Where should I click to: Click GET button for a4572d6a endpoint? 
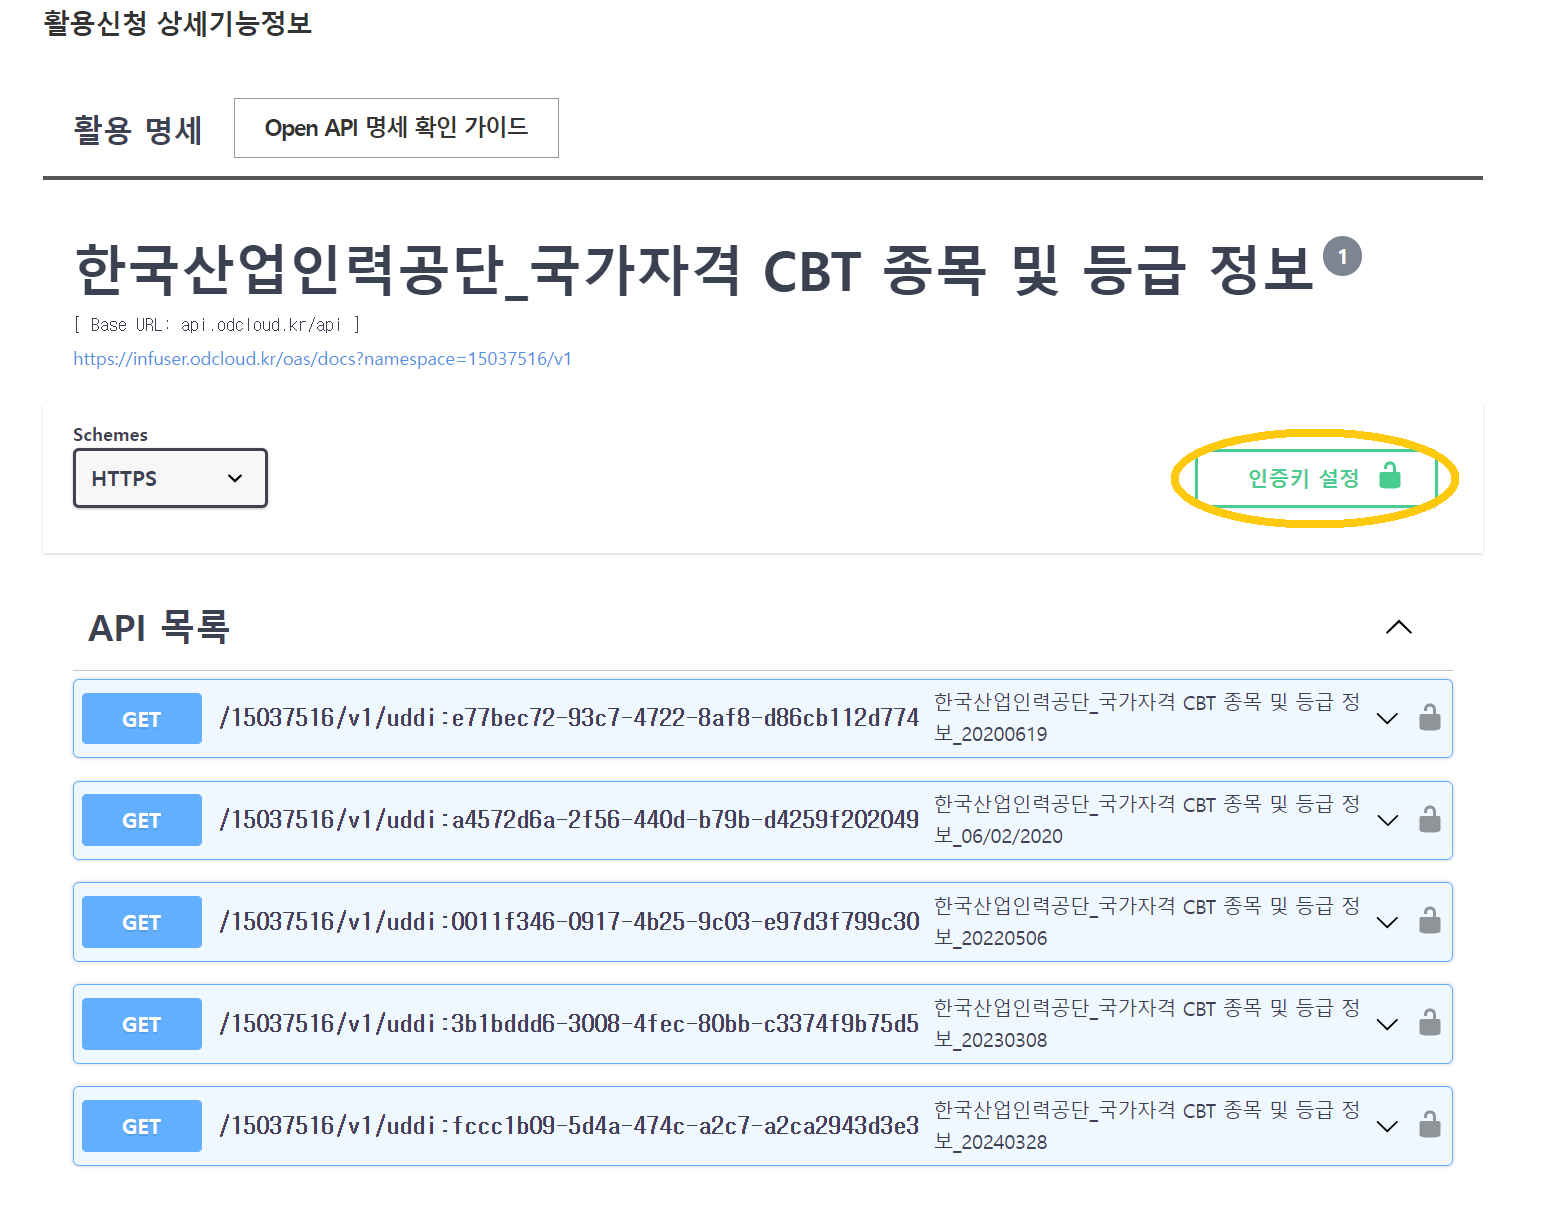(142, 820)
